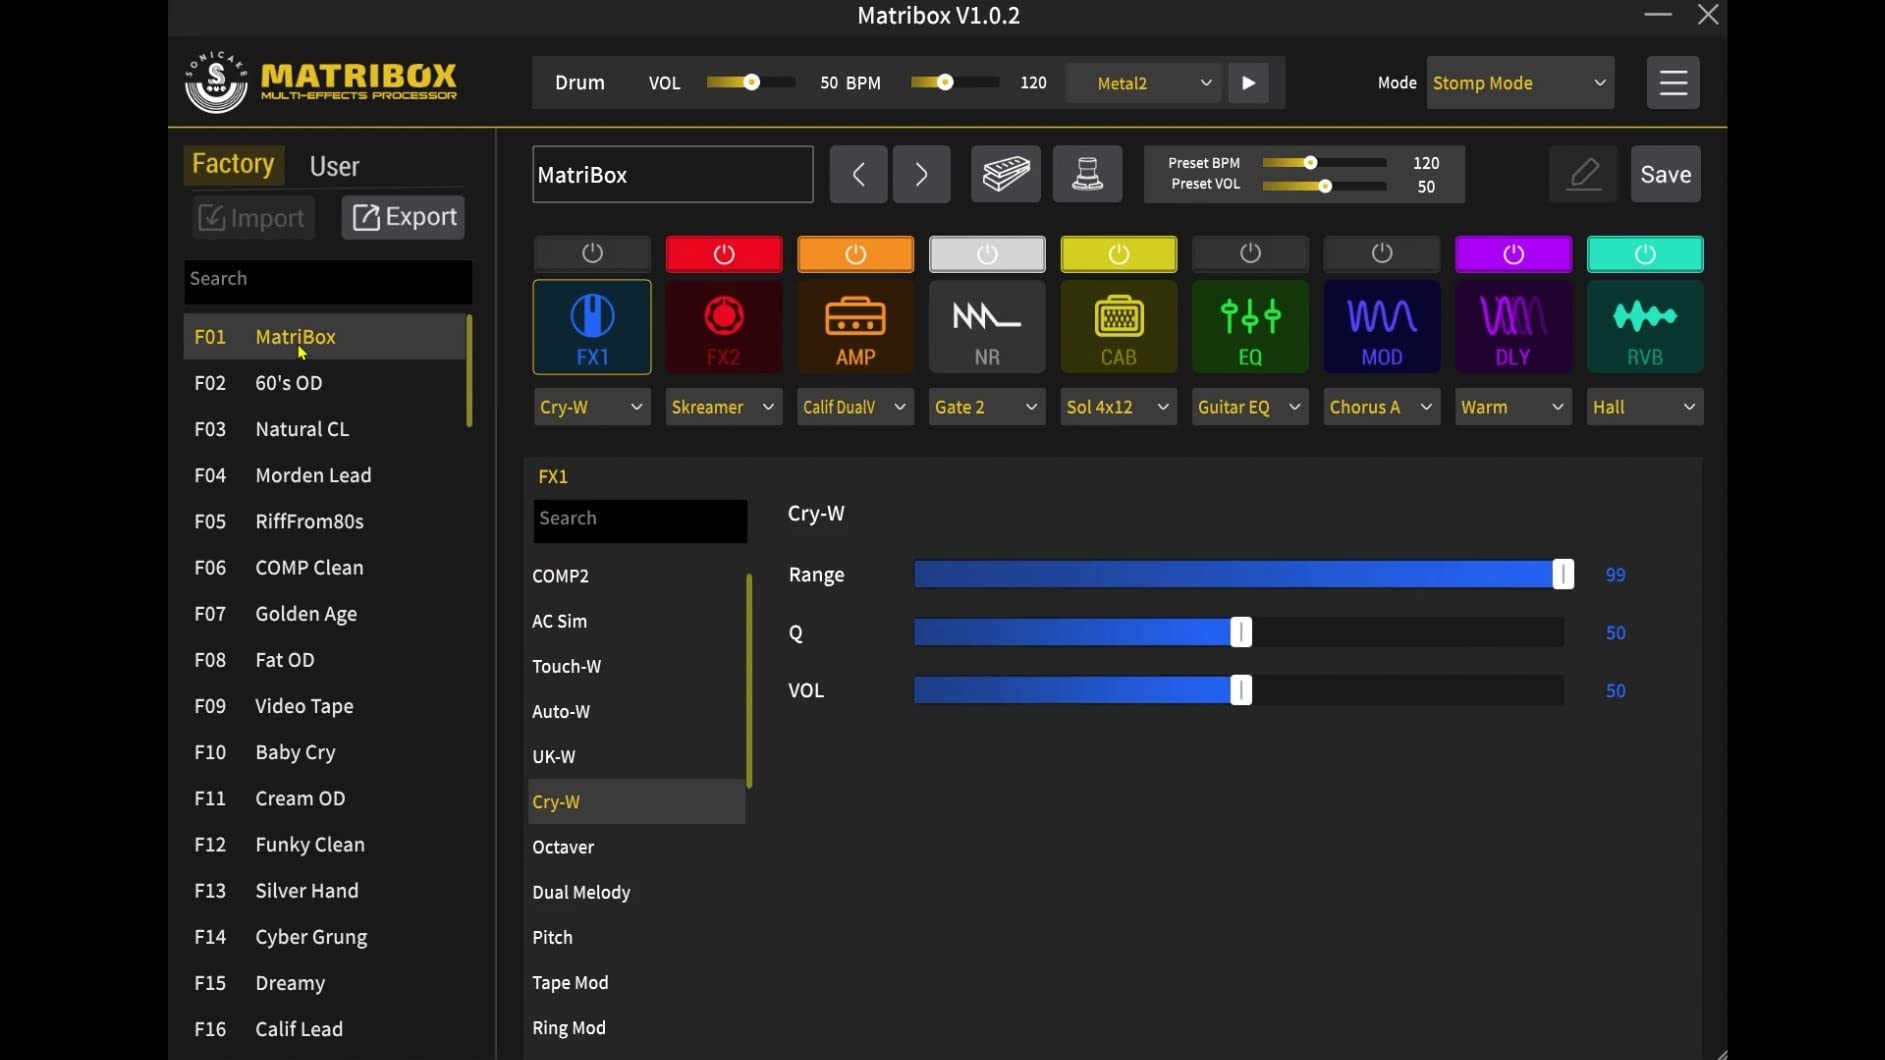Go to previous preset with left arrow
Viewport: 1885px width, 1060px height.
[x=858, y=174]
